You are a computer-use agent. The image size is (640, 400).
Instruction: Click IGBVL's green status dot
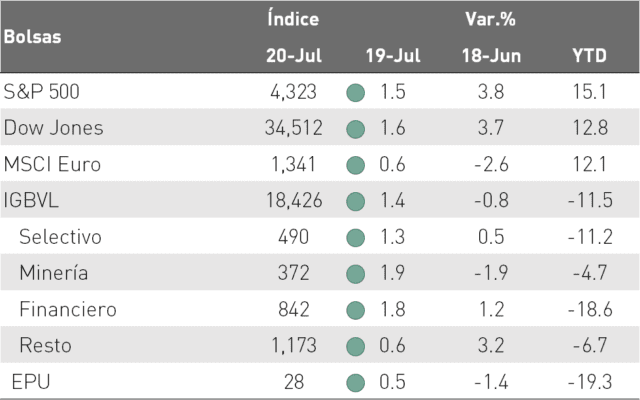pos(355,202)
